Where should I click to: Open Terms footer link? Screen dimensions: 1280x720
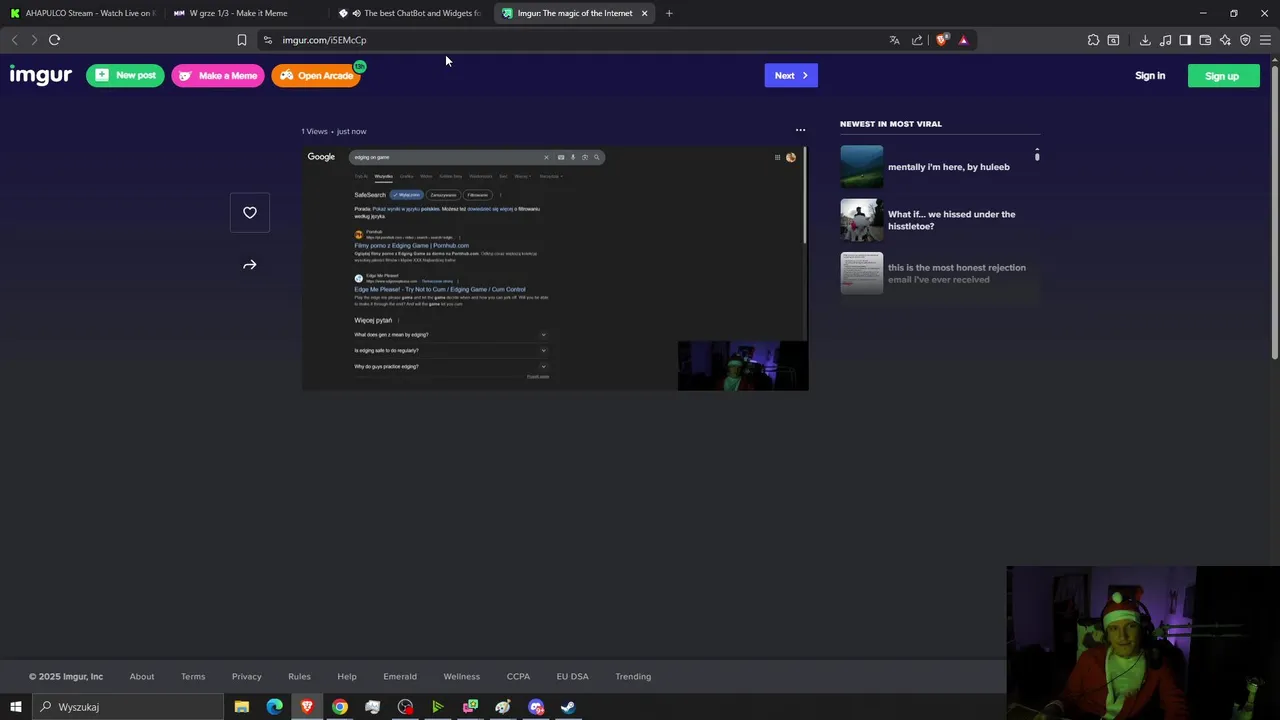(x=193, y=676)
